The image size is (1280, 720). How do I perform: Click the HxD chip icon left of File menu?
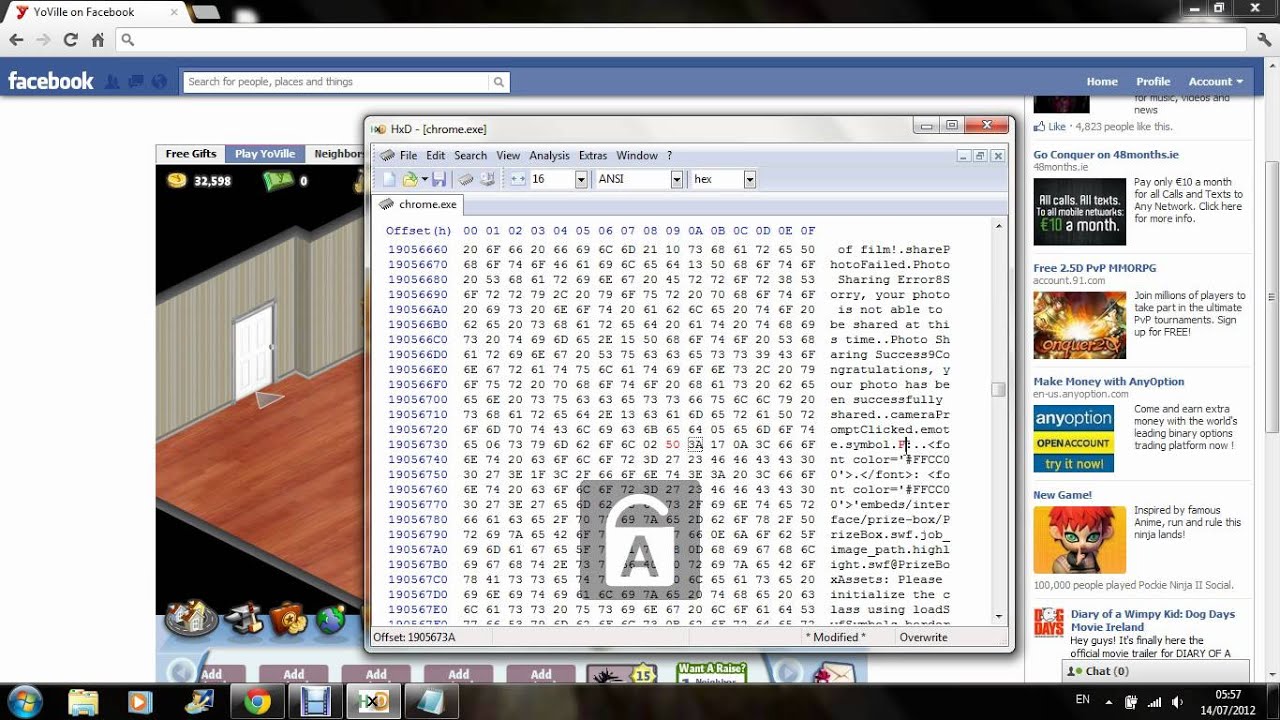point(386,155)
